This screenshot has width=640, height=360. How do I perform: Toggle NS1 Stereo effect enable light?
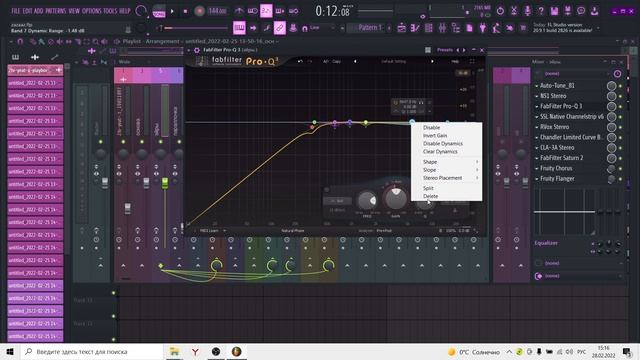620,96
